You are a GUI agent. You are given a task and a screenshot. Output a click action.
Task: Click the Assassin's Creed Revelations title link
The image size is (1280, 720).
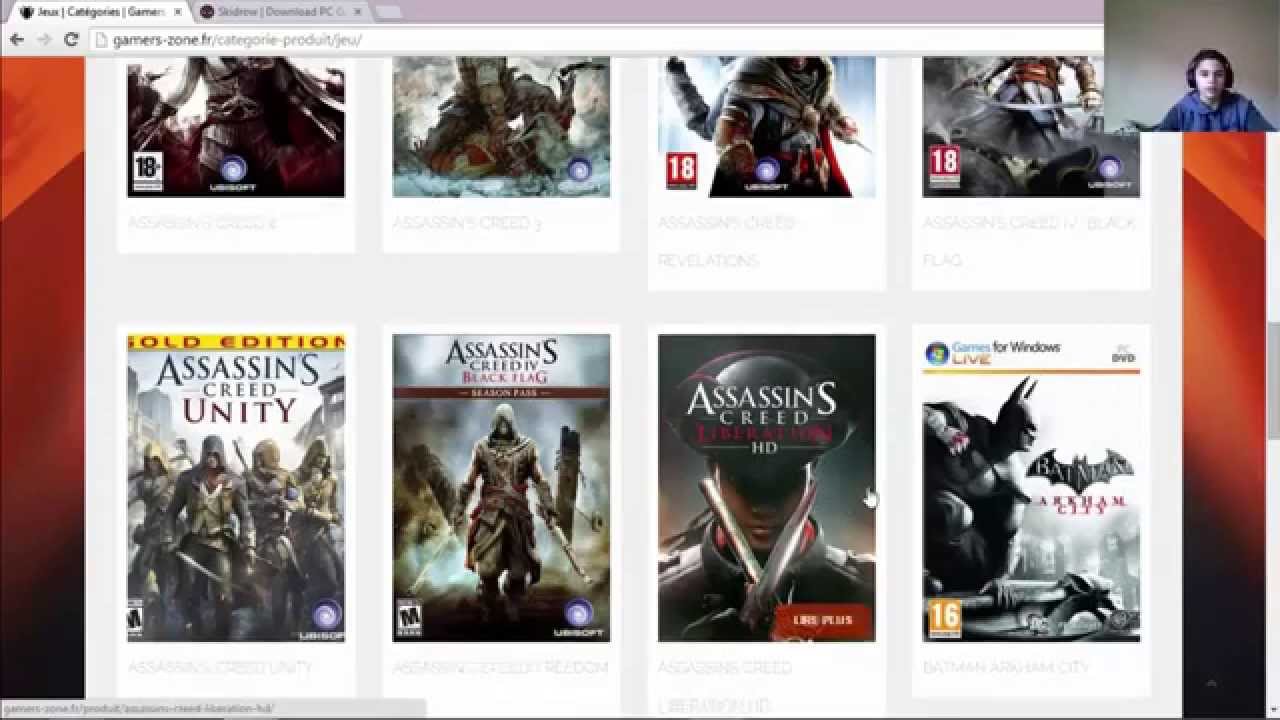[726, 242]
